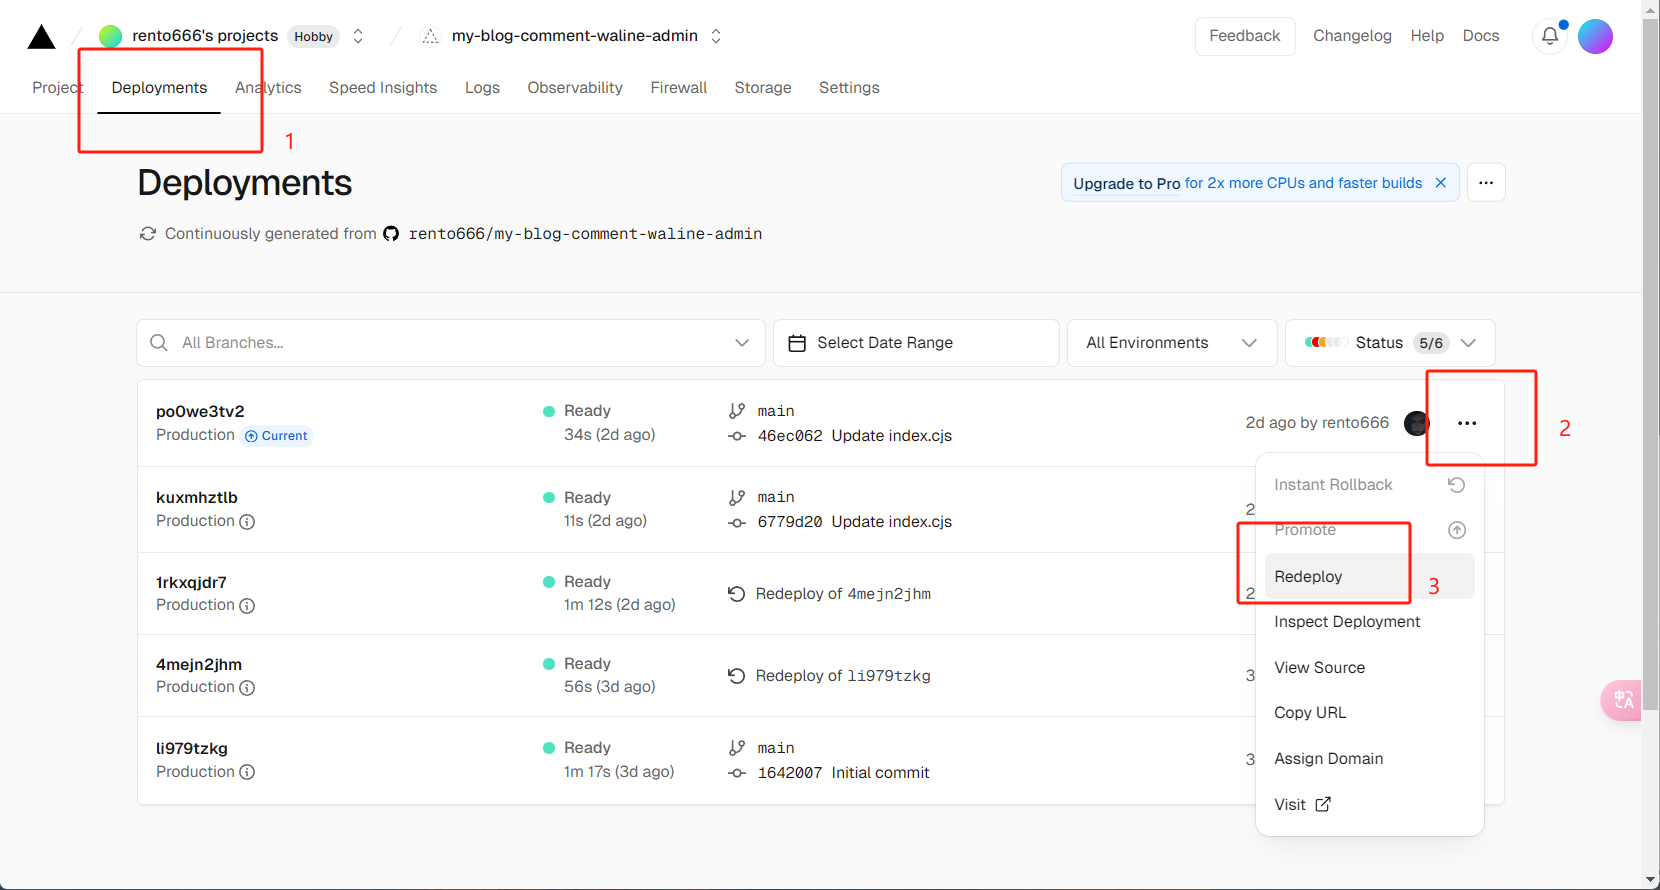Click the info icon next to 4mejn2jhm Production

click(x=247, y=688)
